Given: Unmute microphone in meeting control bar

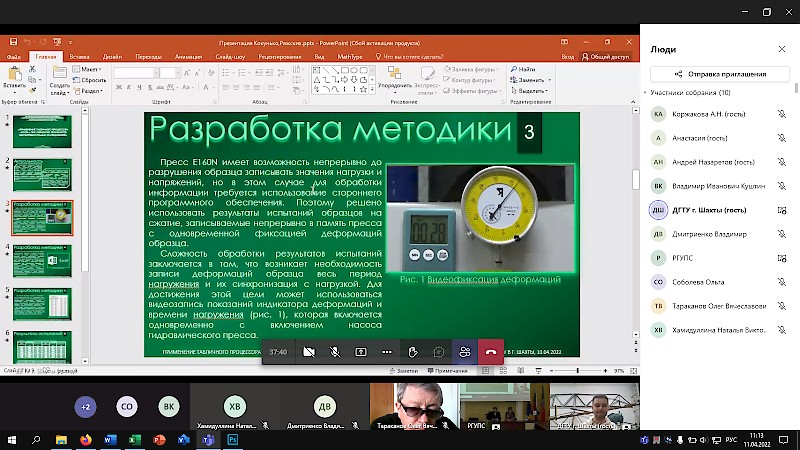Looking at the screenshot, I should tap(335, 352).
